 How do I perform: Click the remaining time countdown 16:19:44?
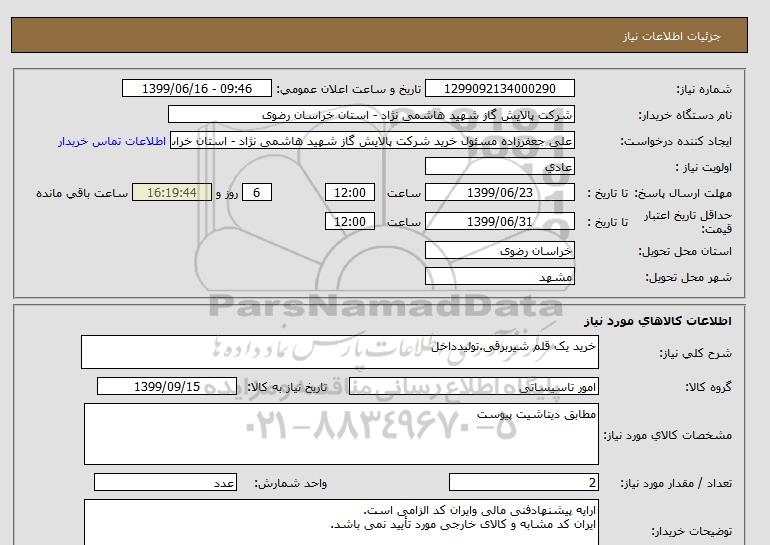[x=172, y=192]
